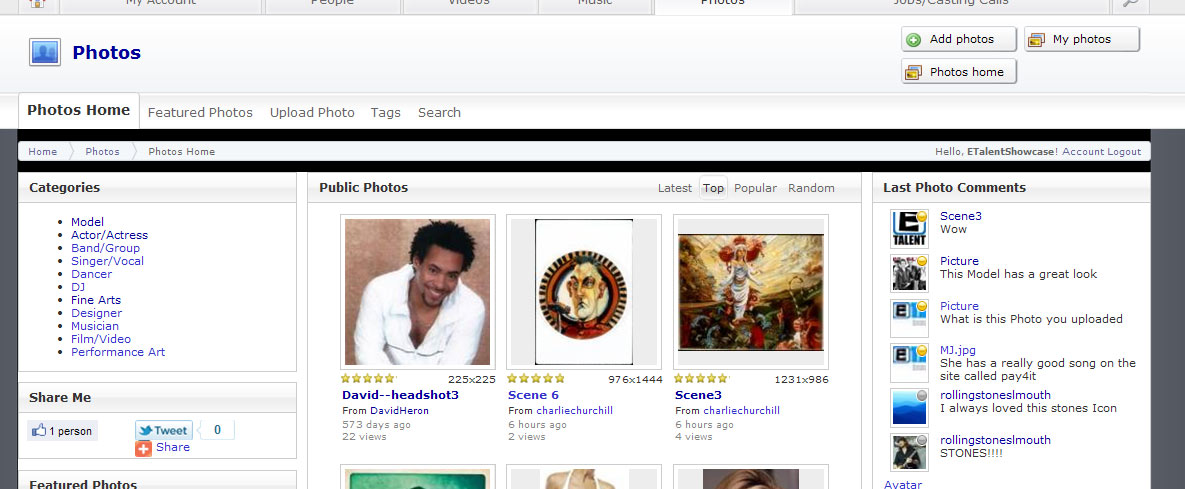Click the Facebook thumbs-up like icon
Screen dimensions: 1185x489
(x=40, y=431)
